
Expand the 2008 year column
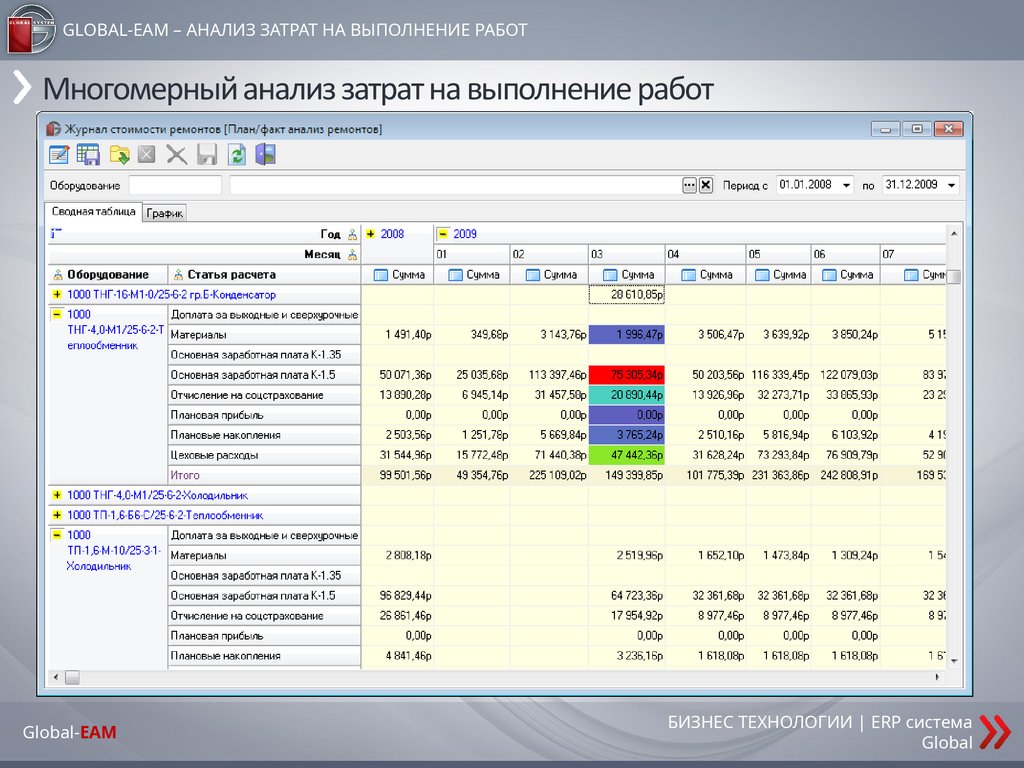point(370,234)
